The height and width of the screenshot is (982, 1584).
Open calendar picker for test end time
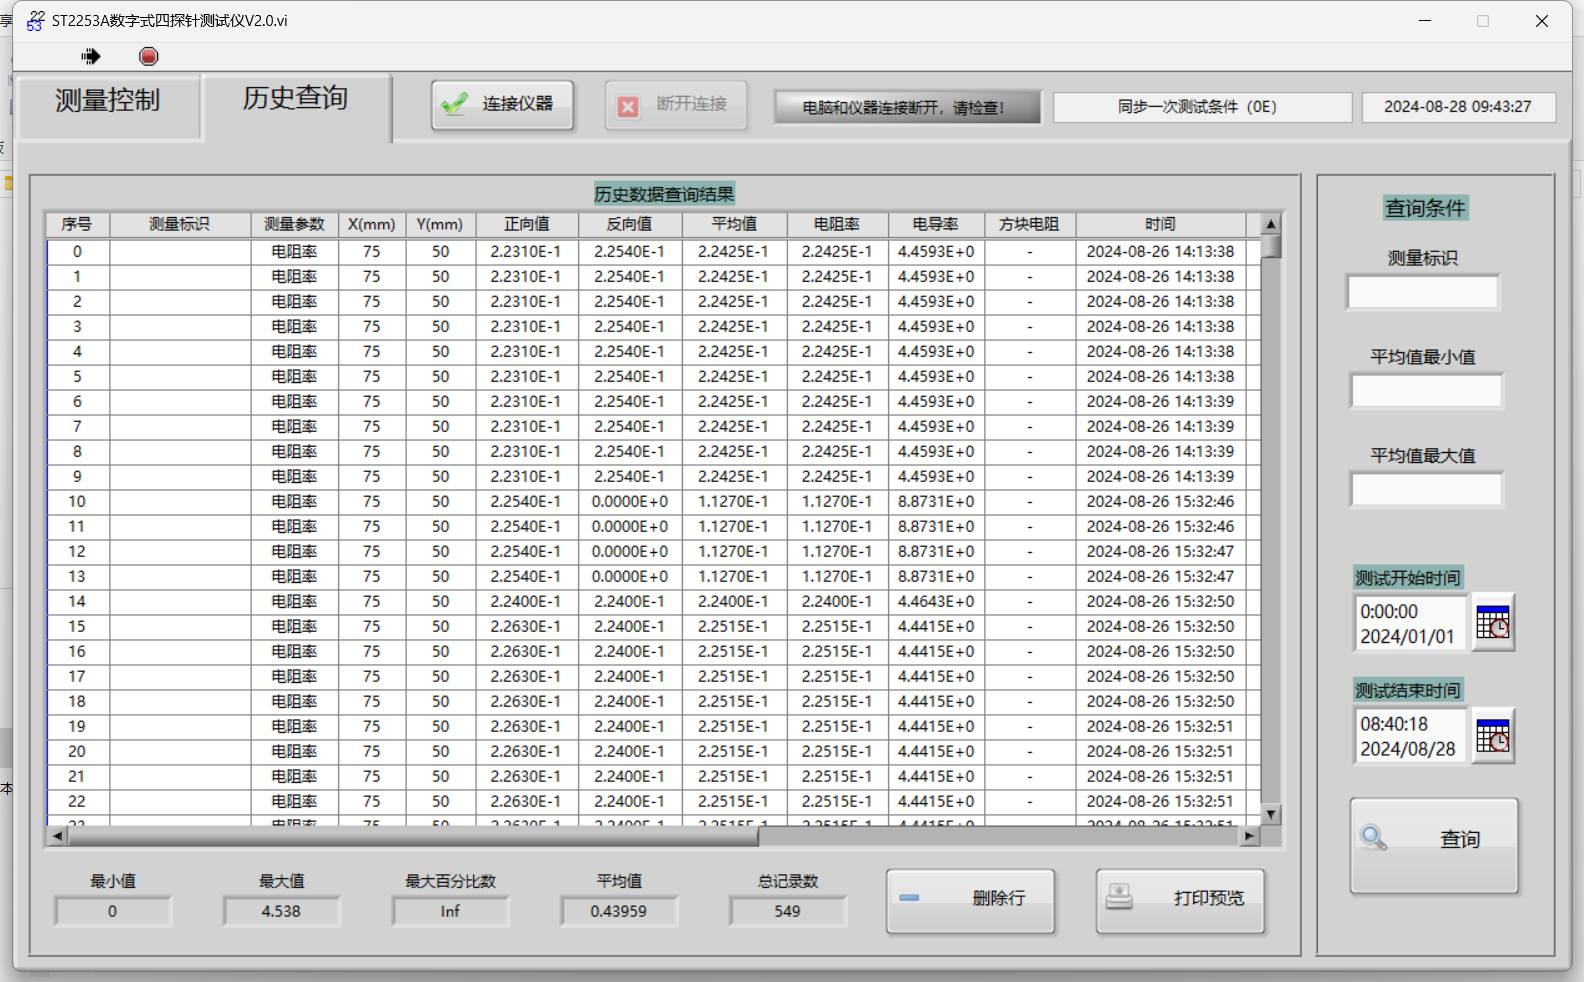[1493, 736]
